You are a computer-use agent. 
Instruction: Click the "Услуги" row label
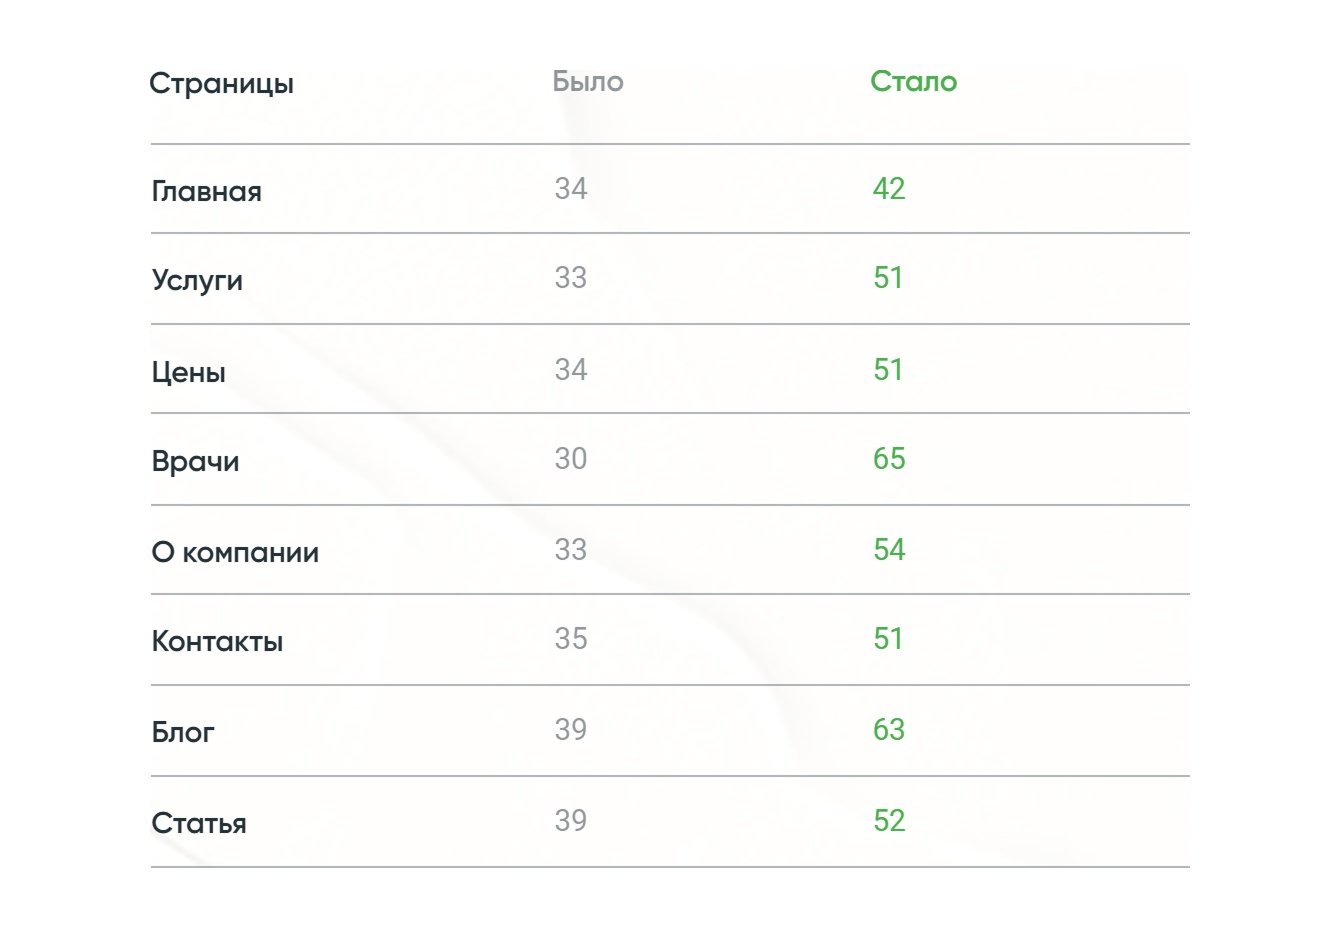click(197, 280)
